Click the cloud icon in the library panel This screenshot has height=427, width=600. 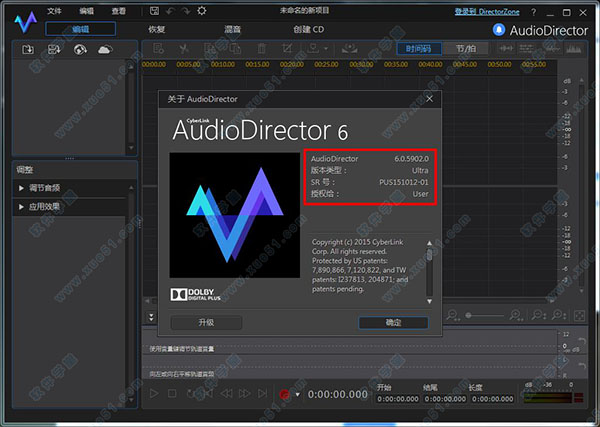(x=105, y=50)
